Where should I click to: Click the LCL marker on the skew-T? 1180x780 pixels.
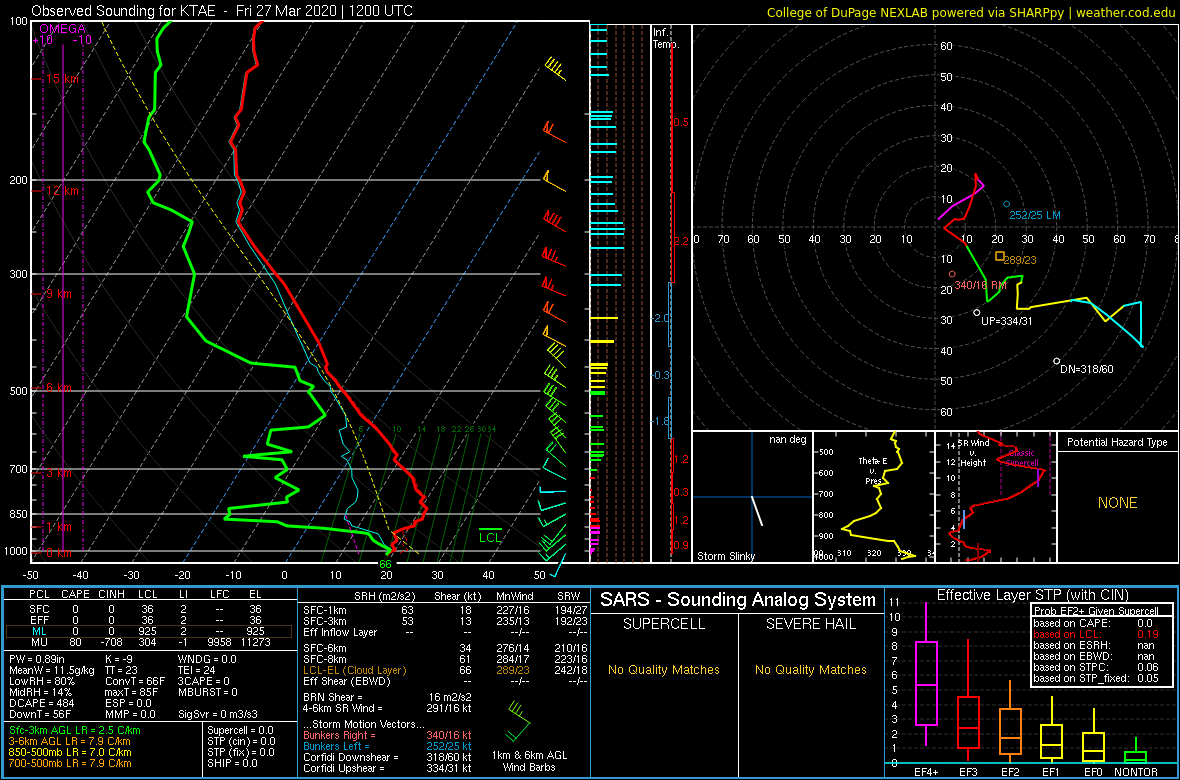(x=490, y=537)
